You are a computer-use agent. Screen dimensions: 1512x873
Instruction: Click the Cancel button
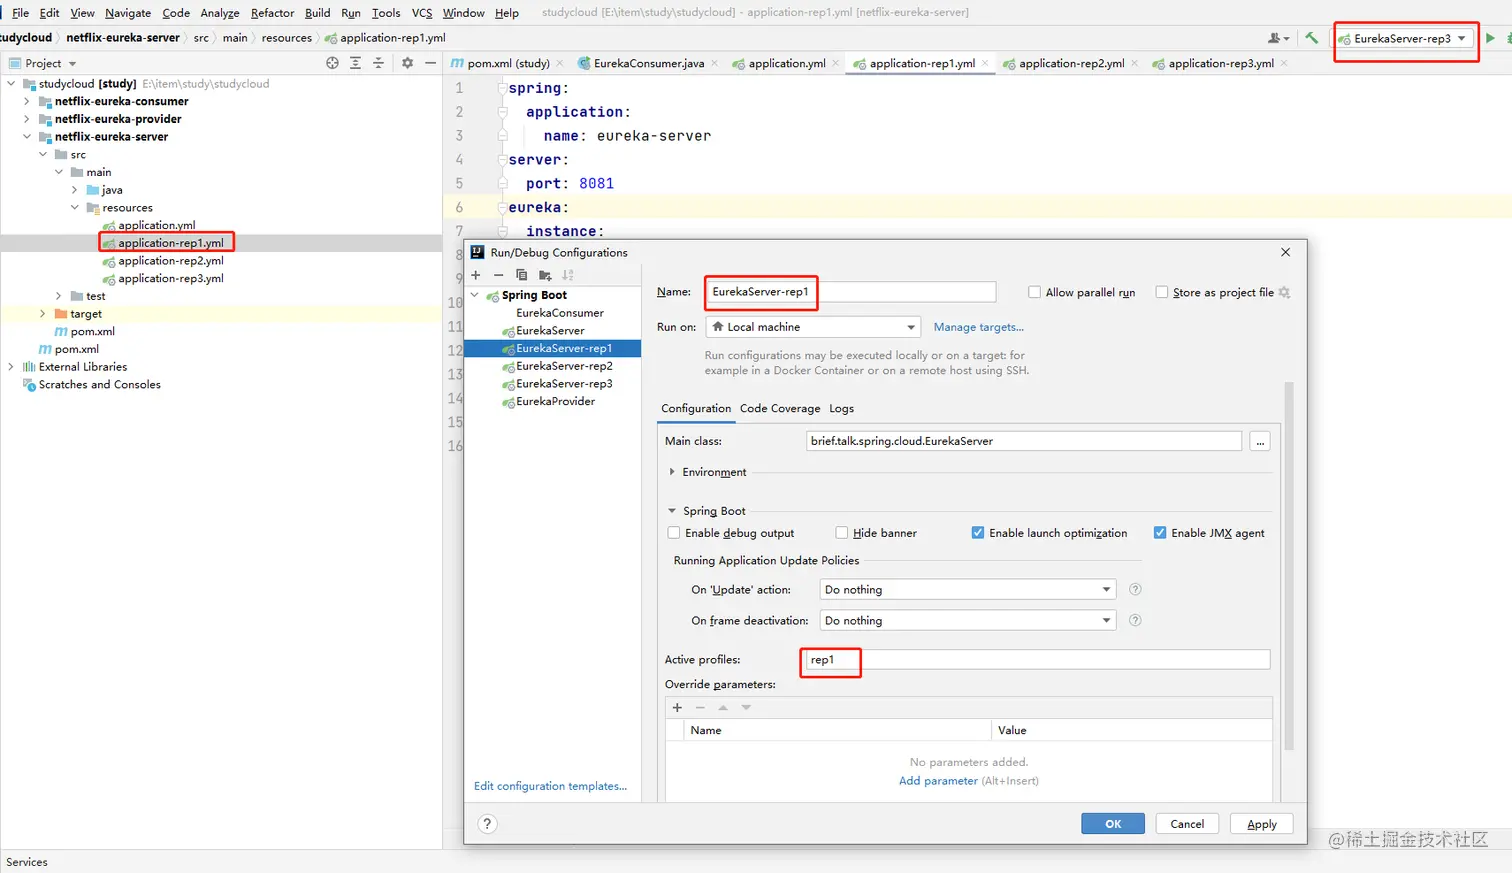pyautogui.click(x=1187, y=824)
